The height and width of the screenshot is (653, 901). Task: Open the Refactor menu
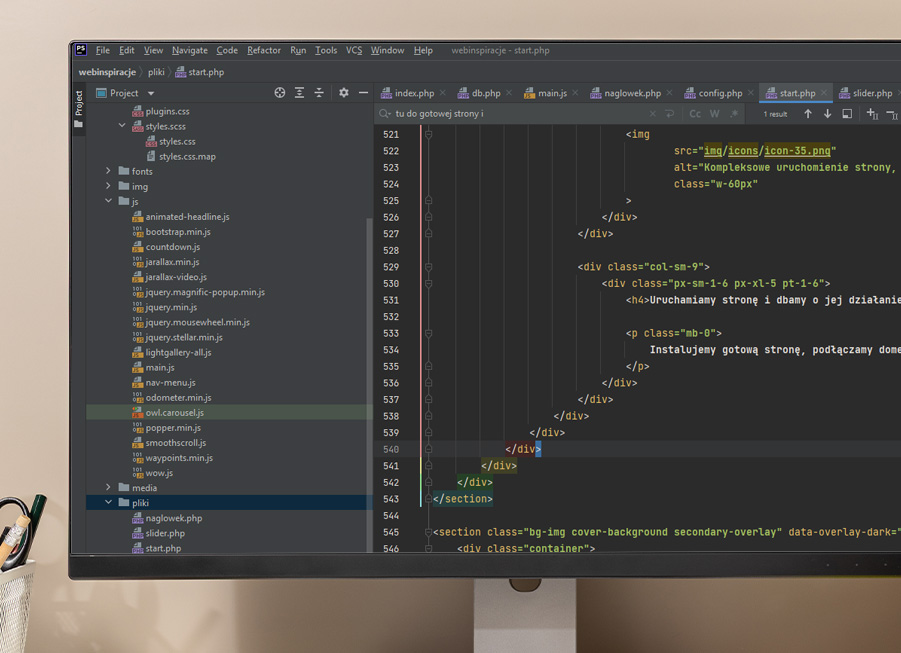coord(264,51)
